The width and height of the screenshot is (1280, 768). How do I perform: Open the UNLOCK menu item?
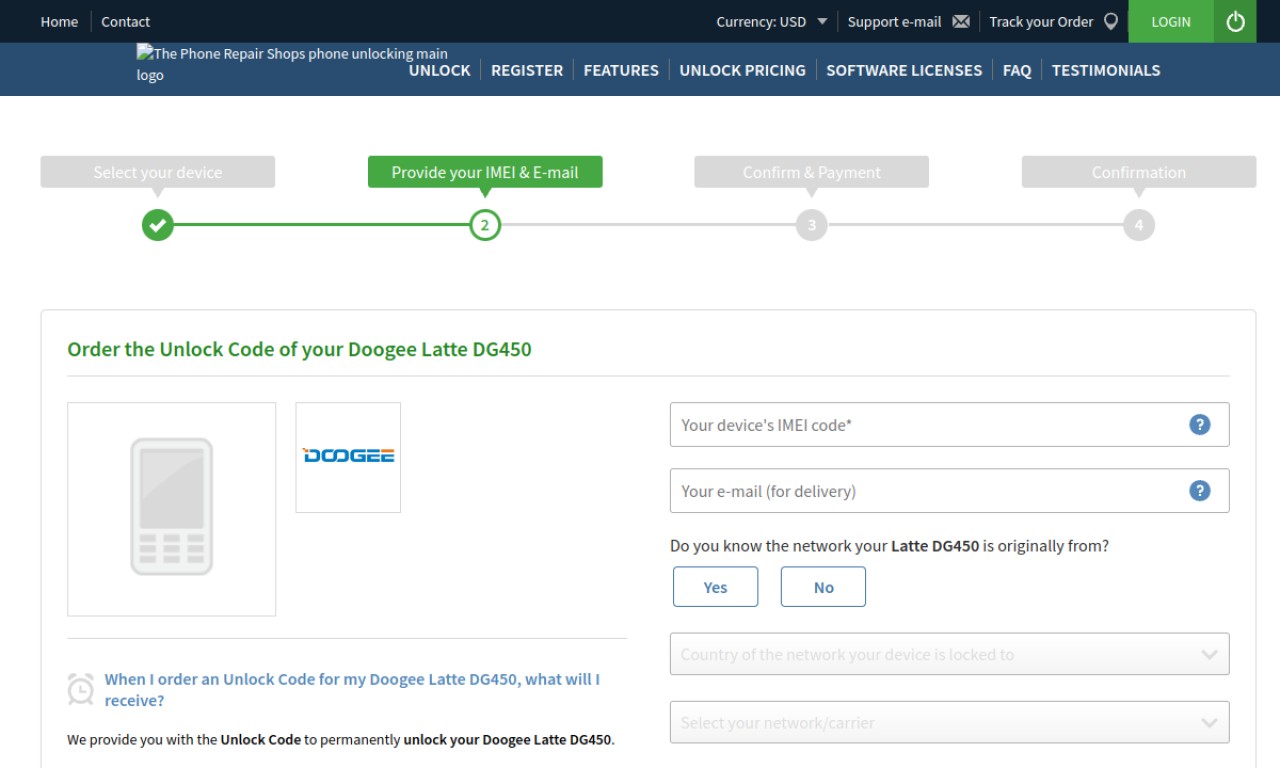439,70
